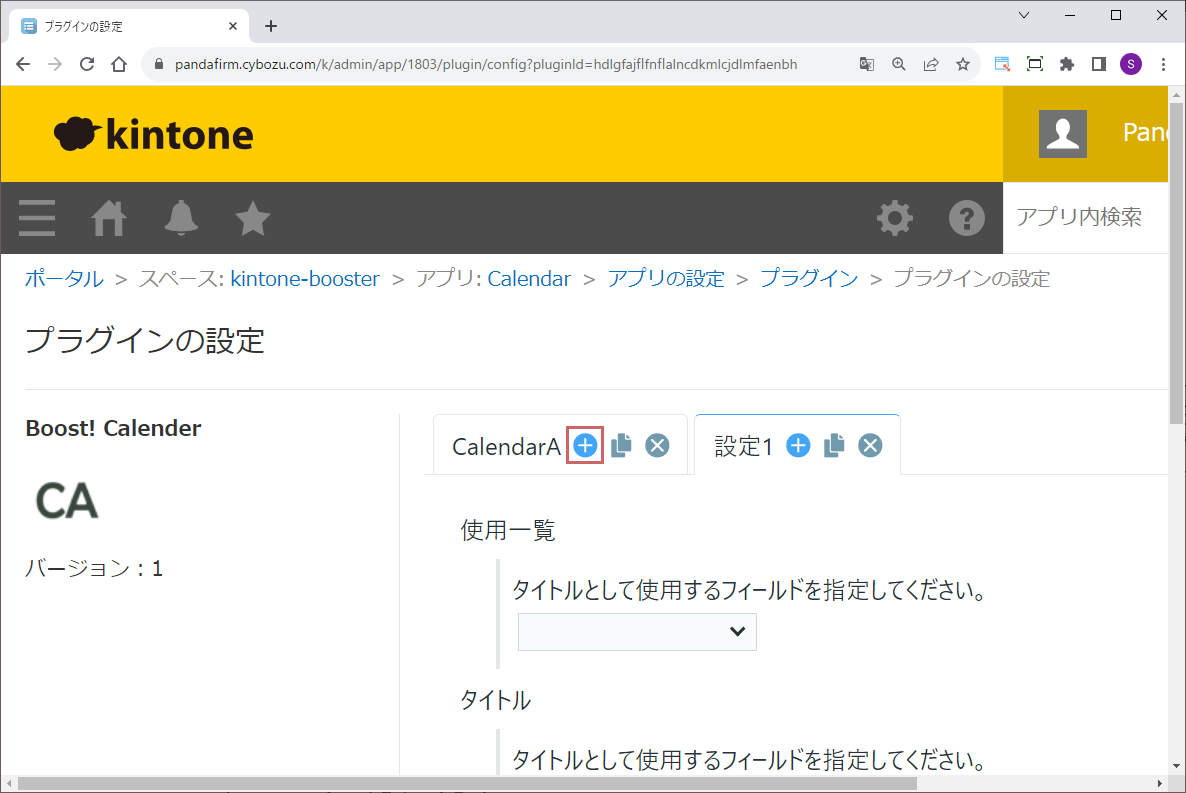Open the favorites star in kintone bar
The image size is (1186, 793).
[253, 218]
